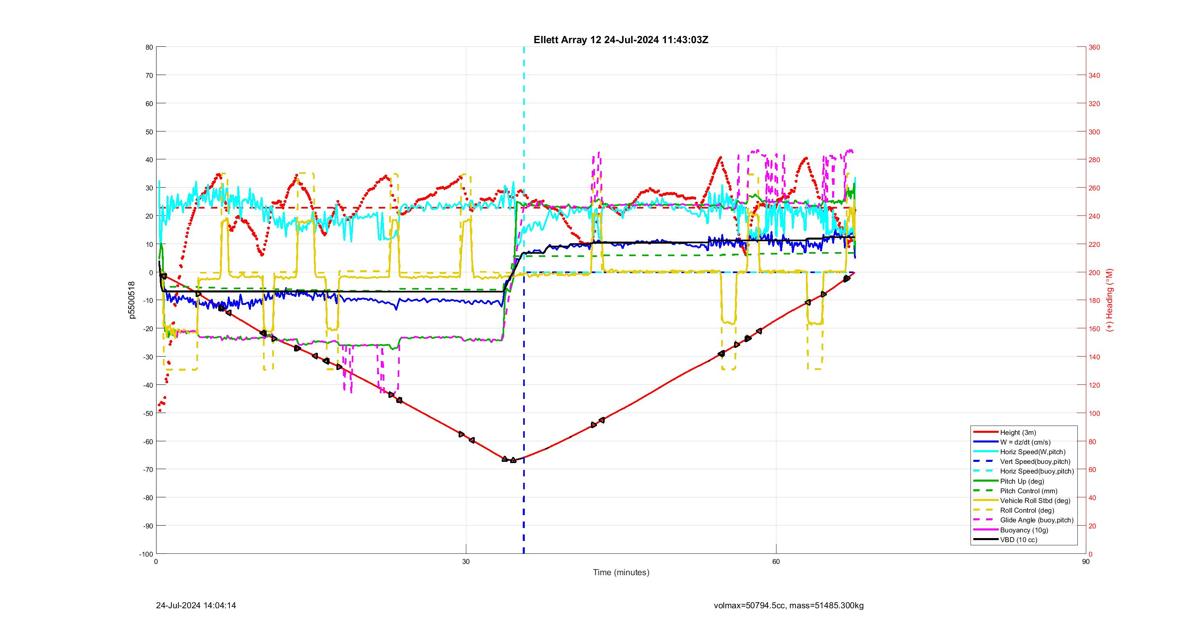The width and height of the screenshot is (1200, 622).
Task: Click the 'p5500518' left axis label
Action: (130, 300)
